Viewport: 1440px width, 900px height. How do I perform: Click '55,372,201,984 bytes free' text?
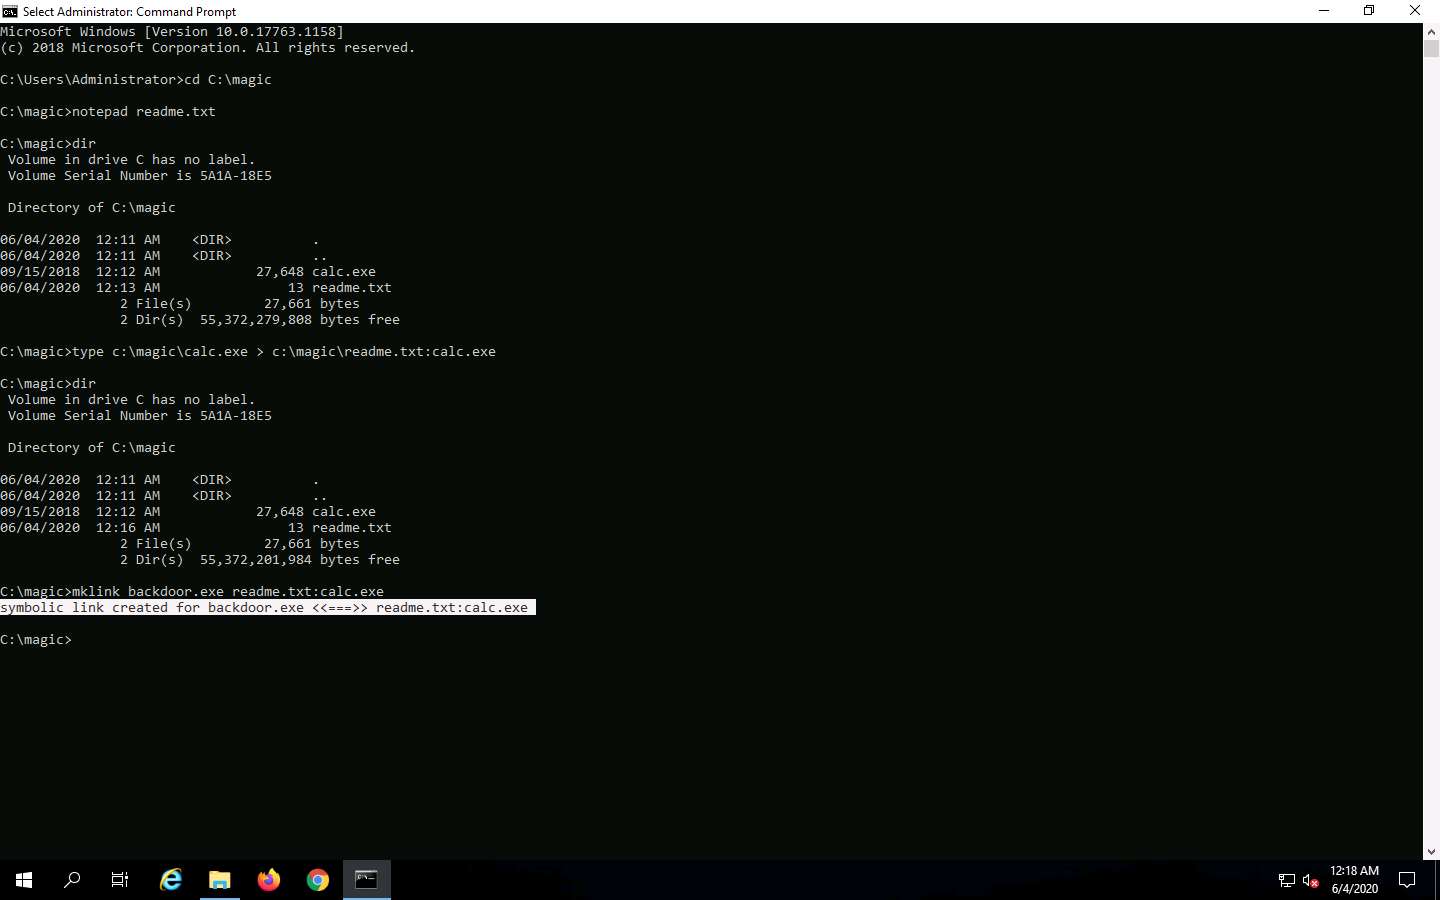click(x=300, y=560)
